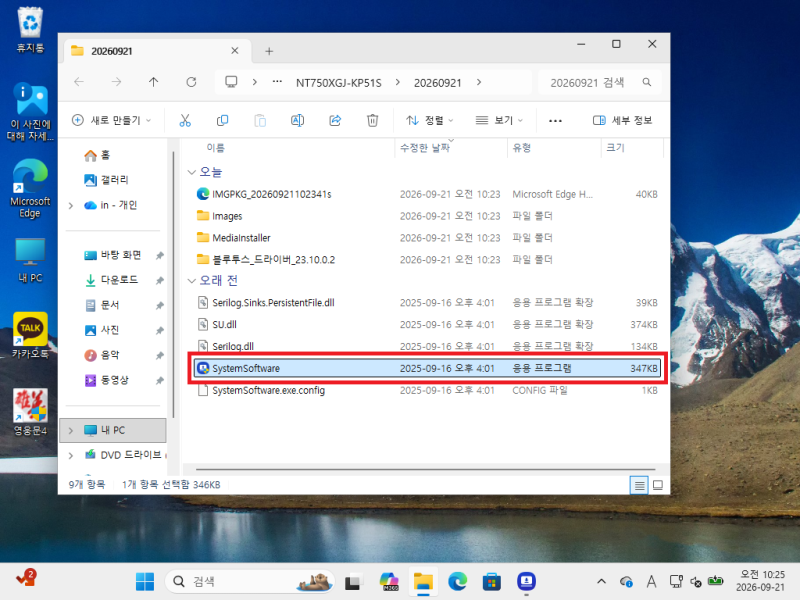
Task: Select SystemSoftware.exe.config file
Action: pos(427,390)
